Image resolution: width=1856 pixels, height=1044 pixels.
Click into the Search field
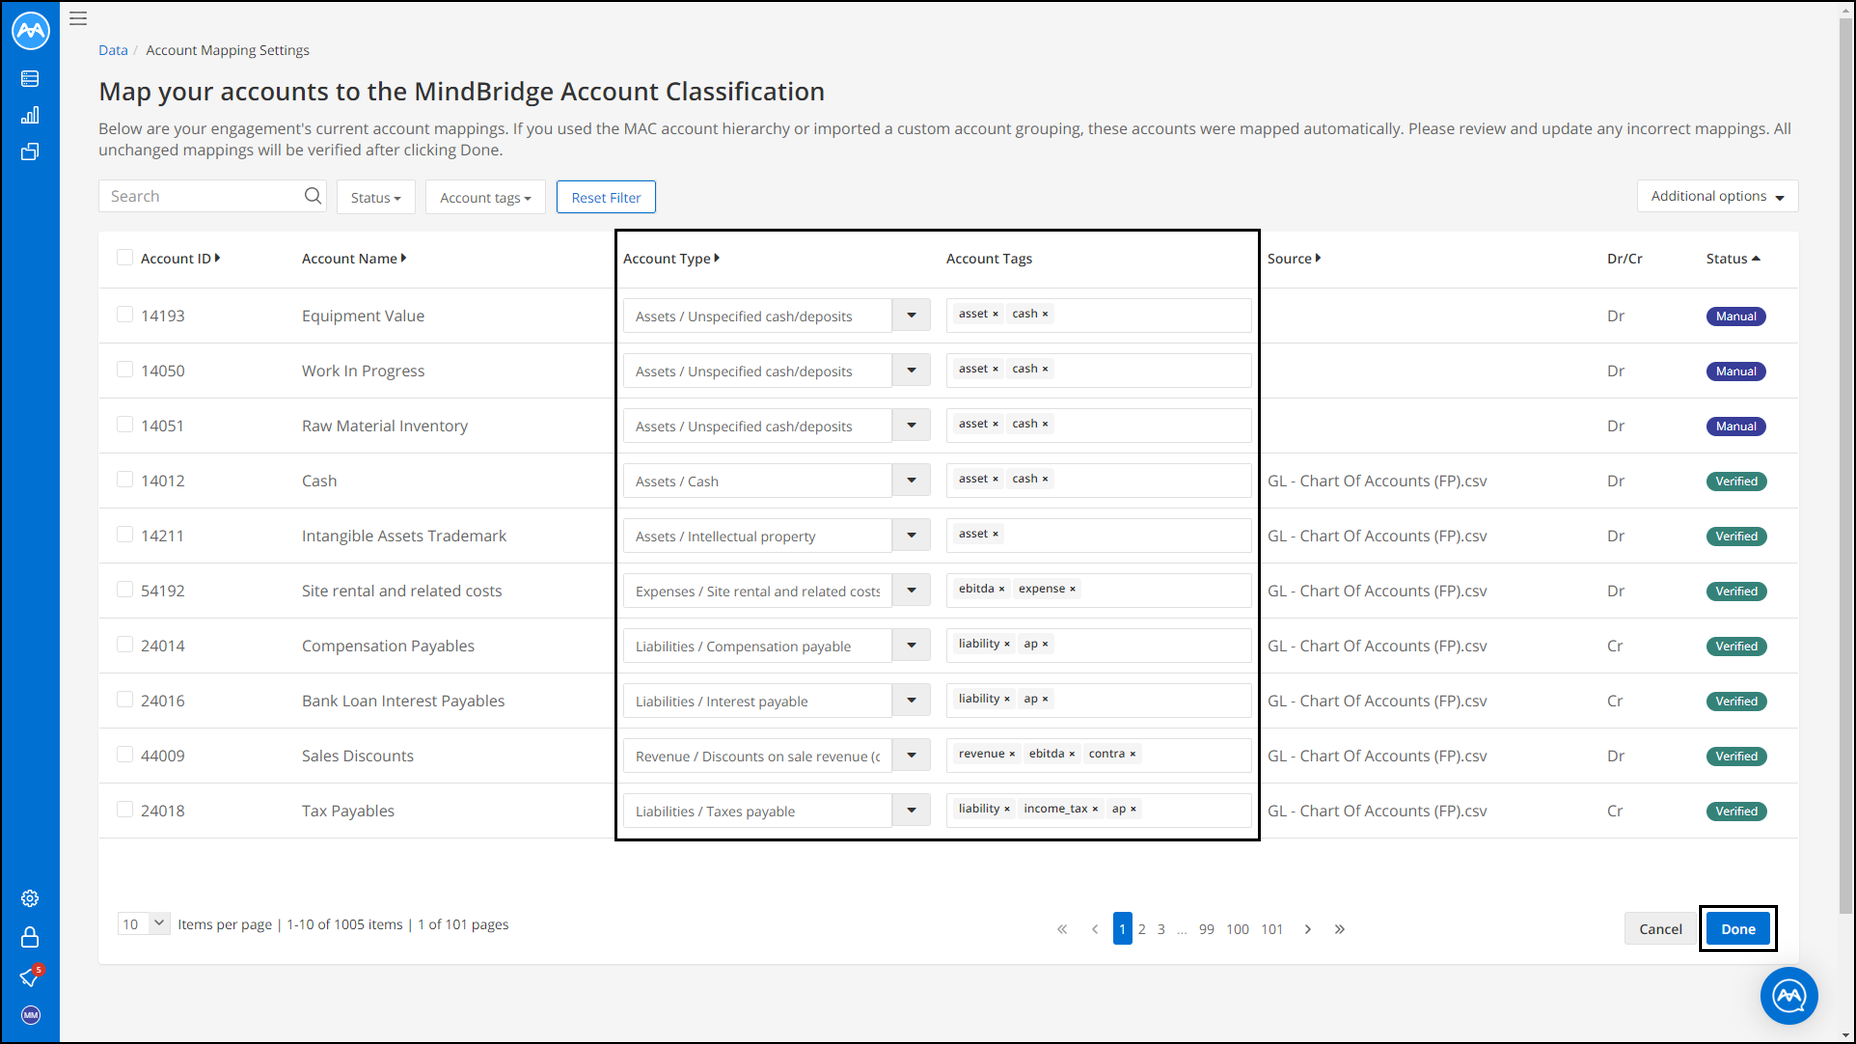coord(212,196)
